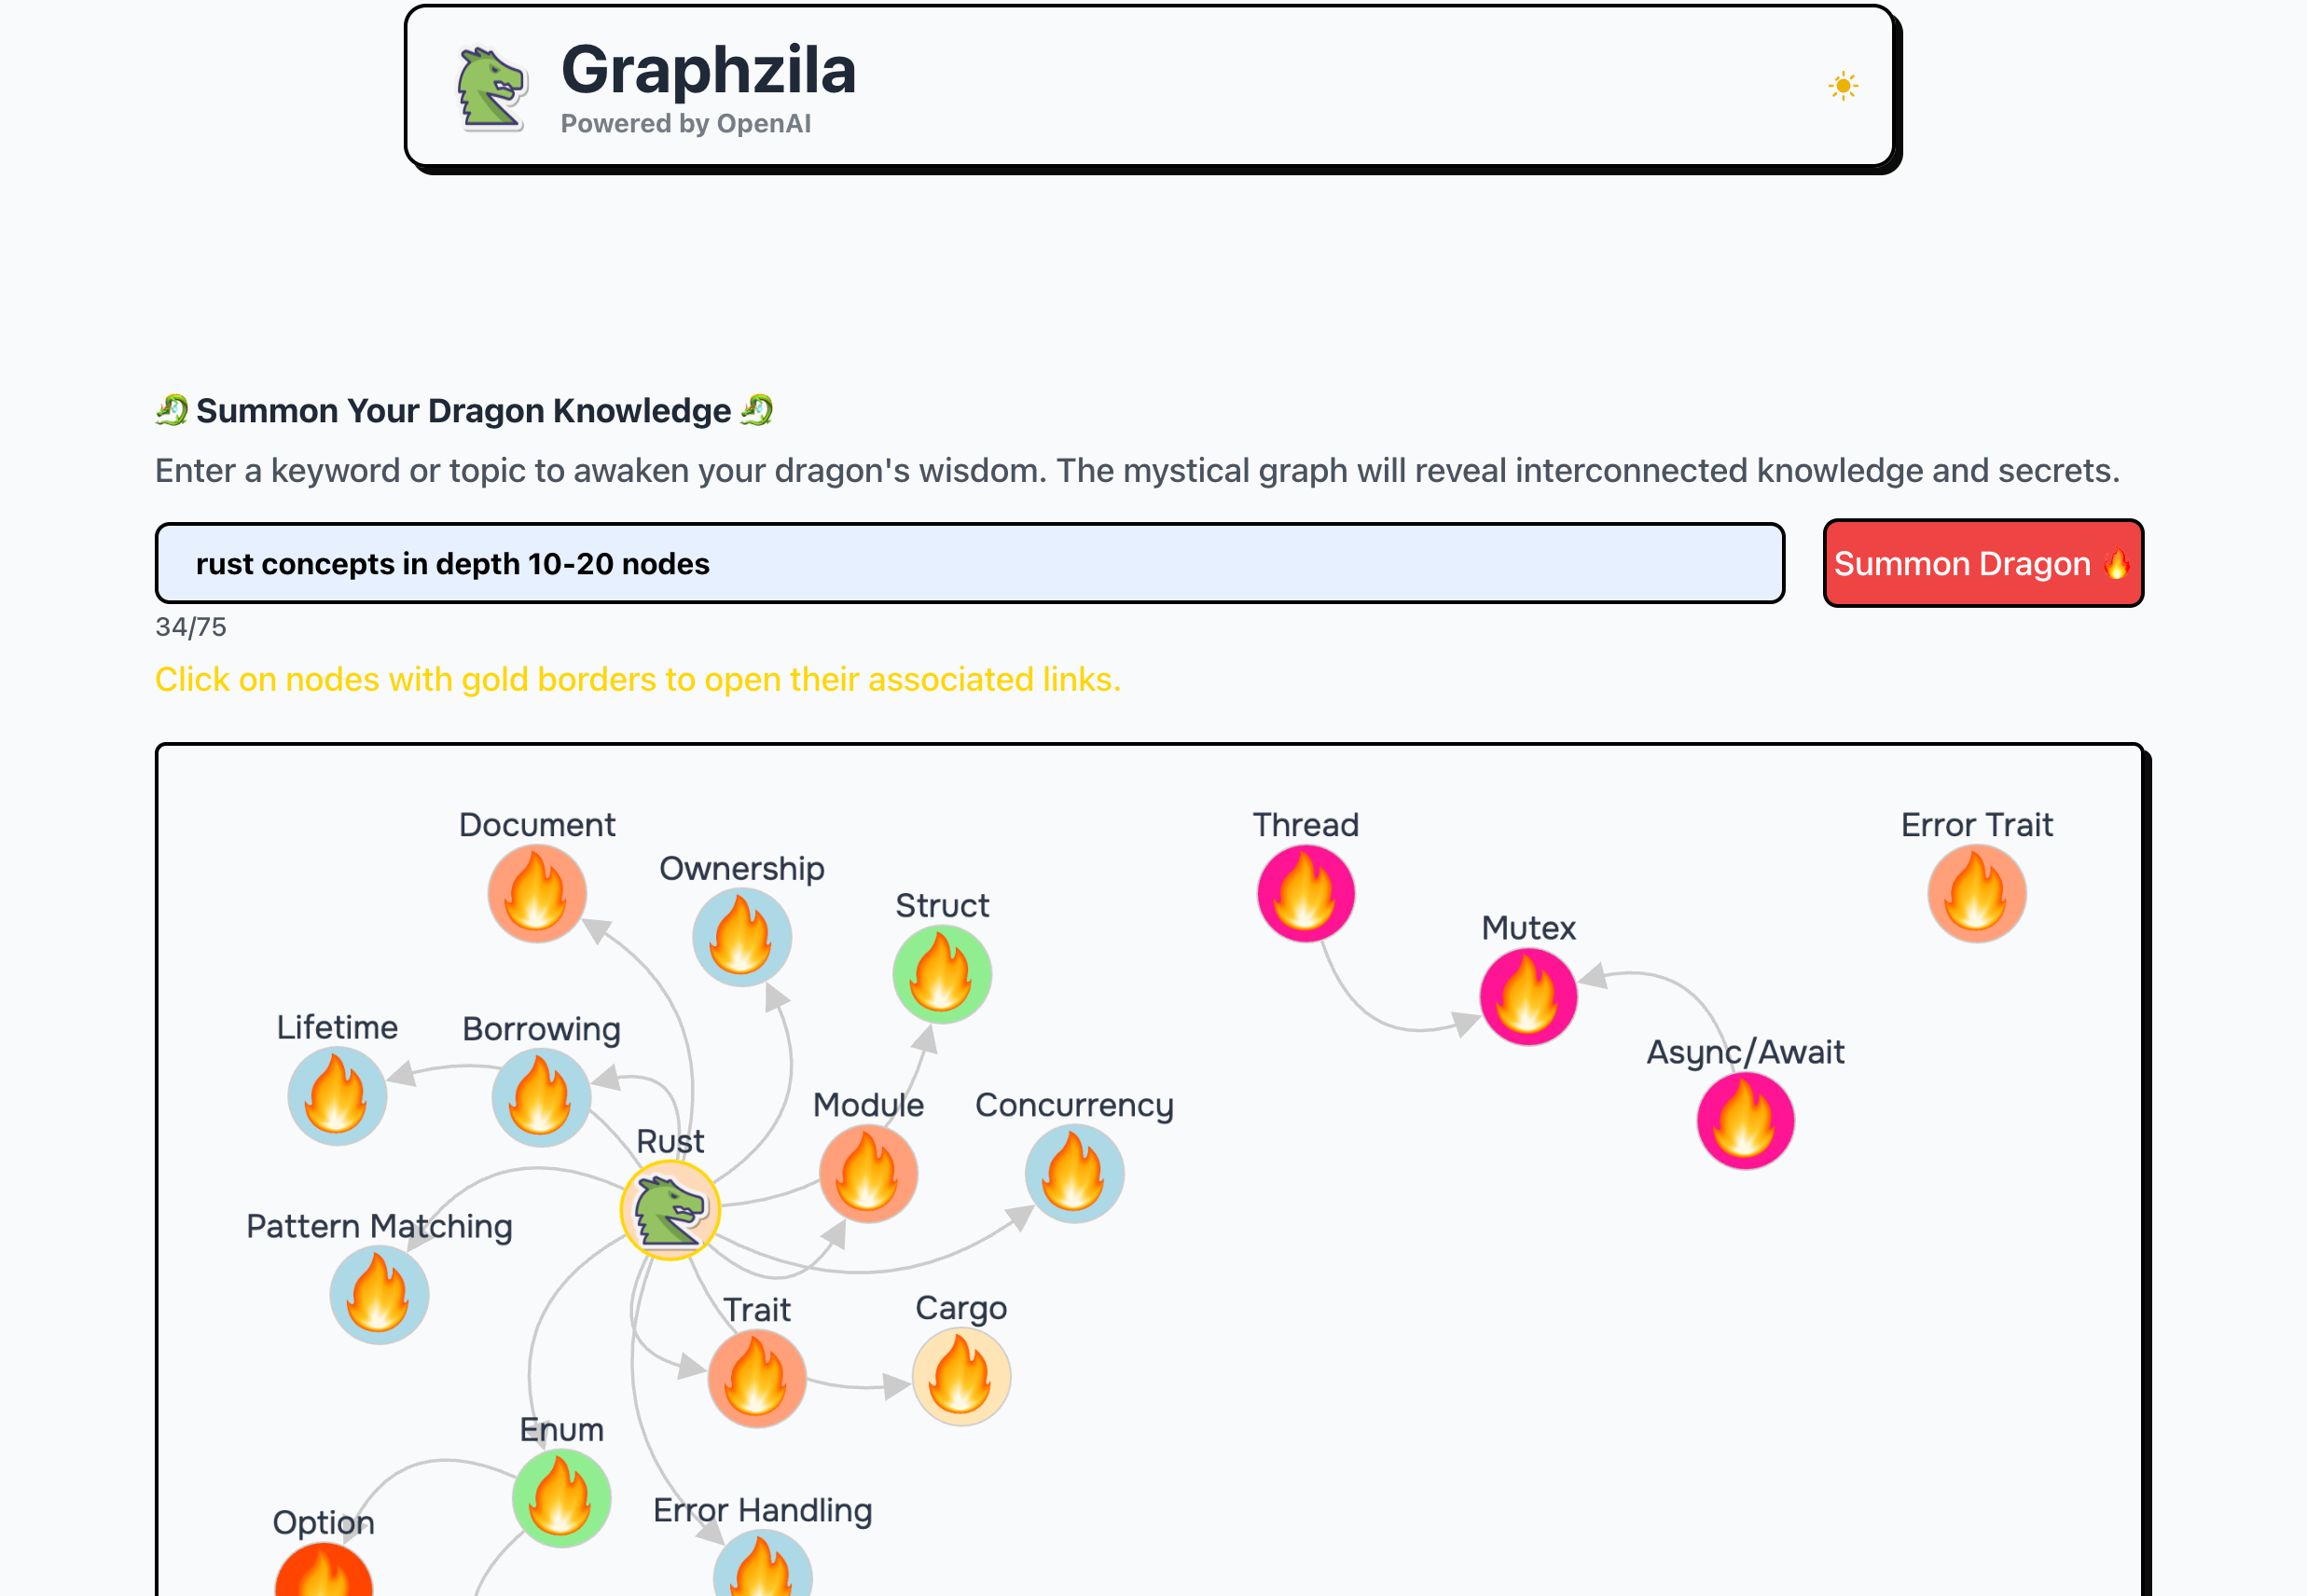Image resolution: width=2307 pixels, height=1596 pixels.
Task: Select the Struct flame node
Action: click(x=941, y=974)
